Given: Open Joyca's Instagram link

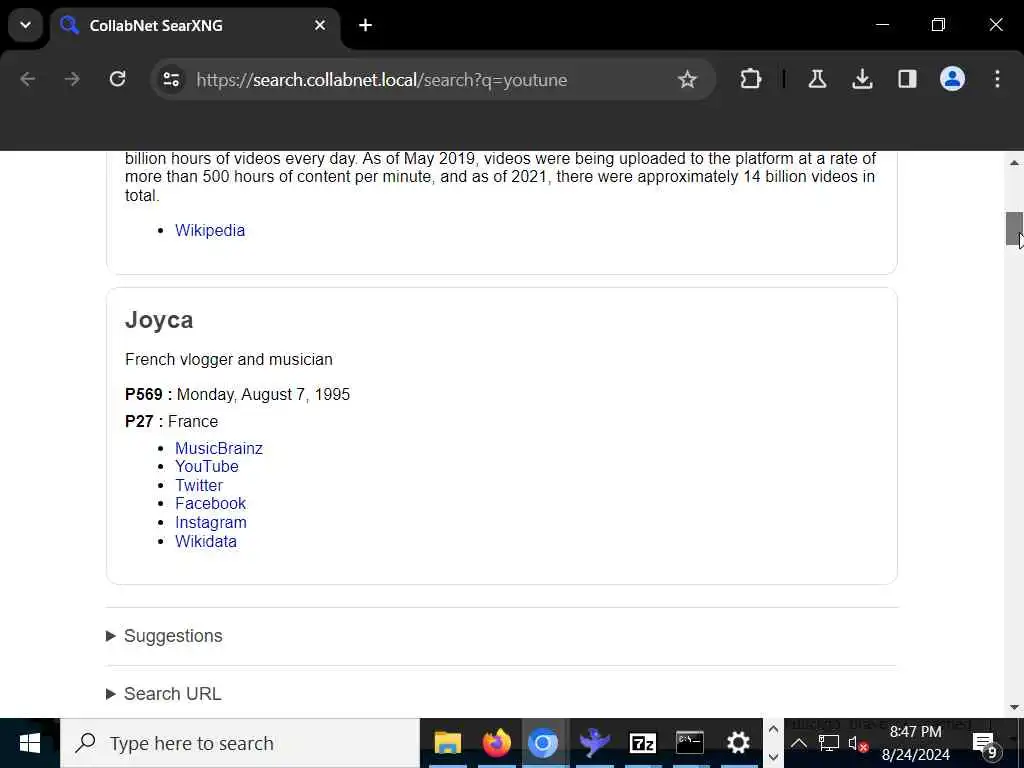Looking at the screenshot, I should pyautogui.click(x=210, y=523).
